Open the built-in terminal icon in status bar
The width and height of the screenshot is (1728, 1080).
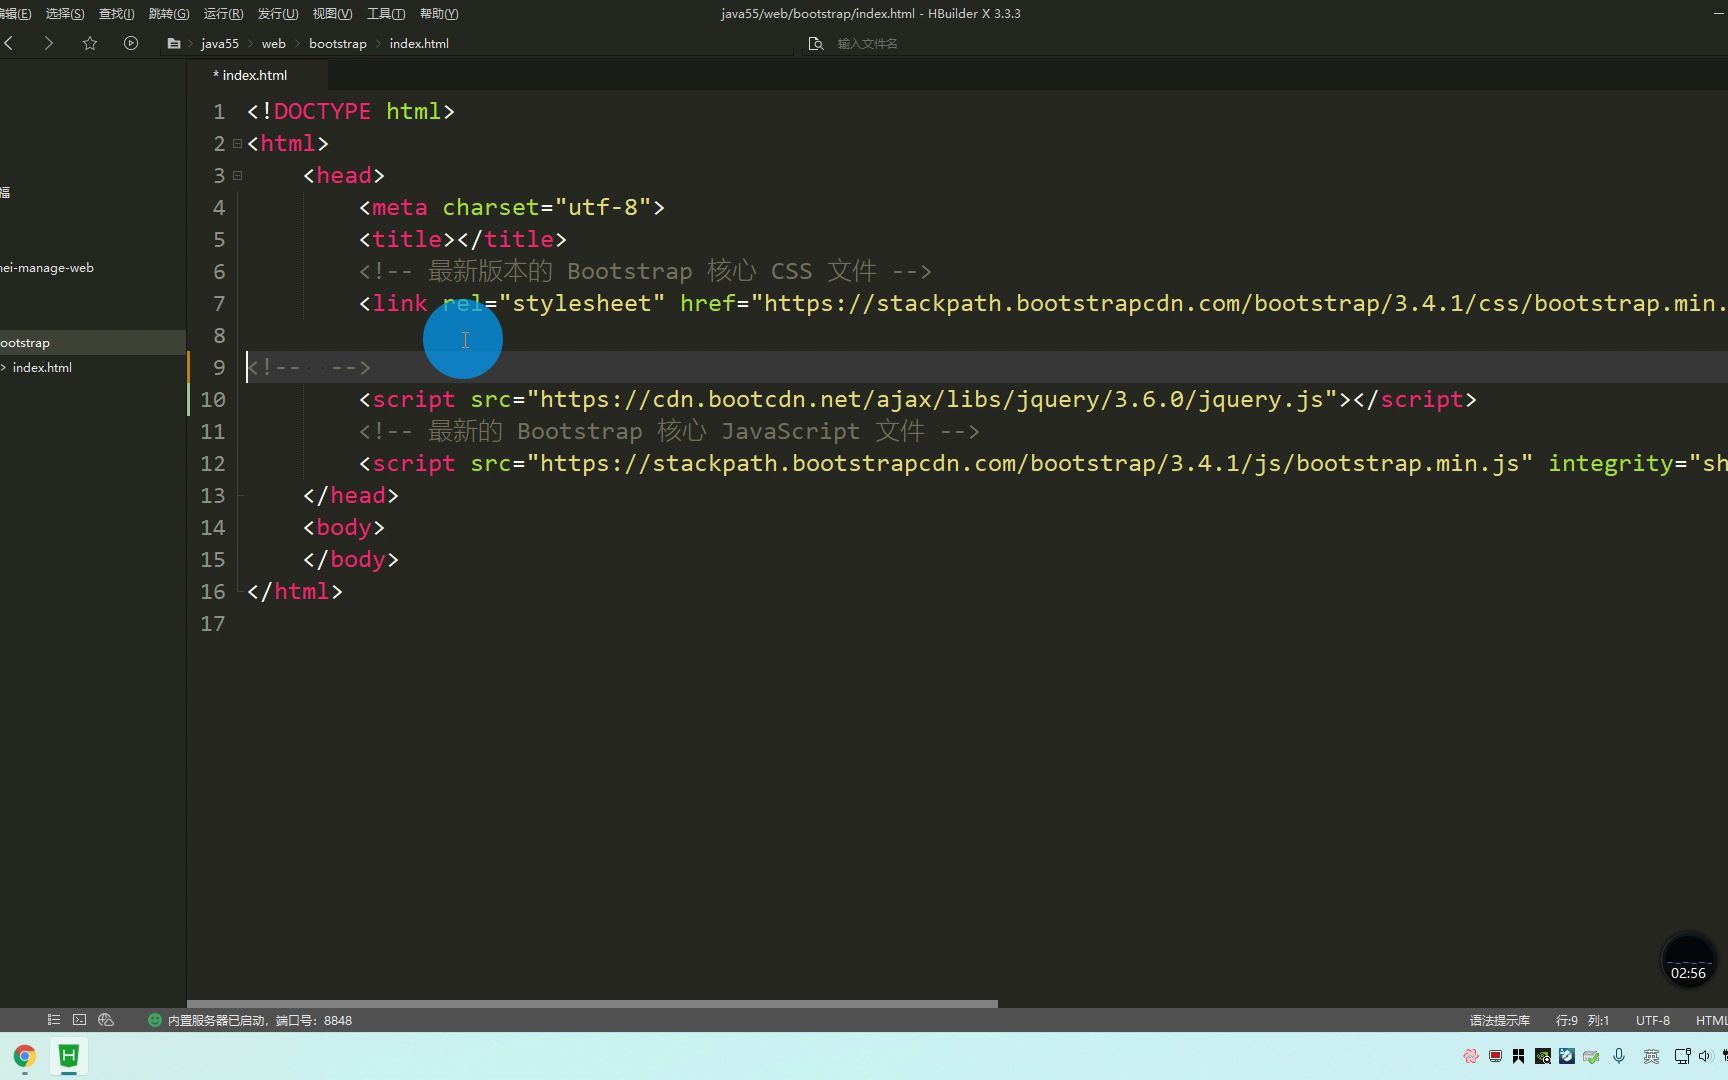point(79,1020)
